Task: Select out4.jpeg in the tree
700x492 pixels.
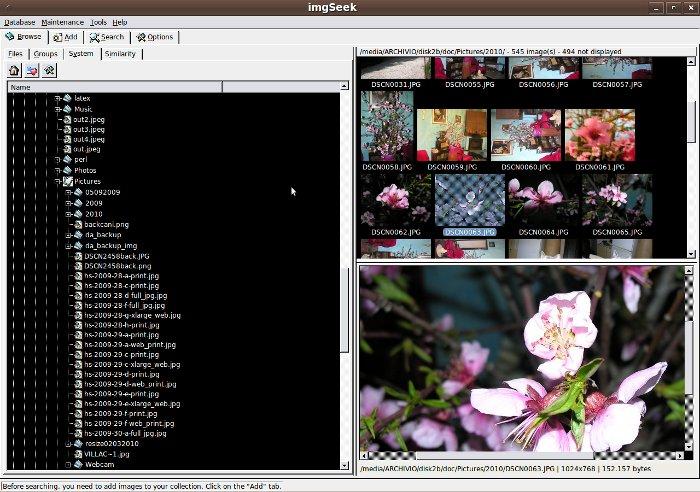Action: pyautogui.click(x=89, y=139)
